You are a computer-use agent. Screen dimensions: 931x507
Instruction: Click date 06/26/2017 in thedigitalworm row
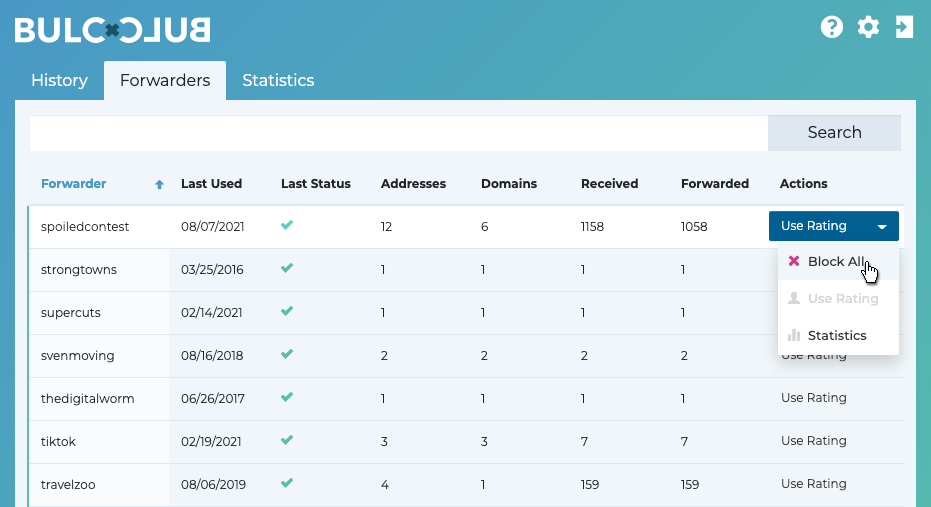click(x=213, y=398)
